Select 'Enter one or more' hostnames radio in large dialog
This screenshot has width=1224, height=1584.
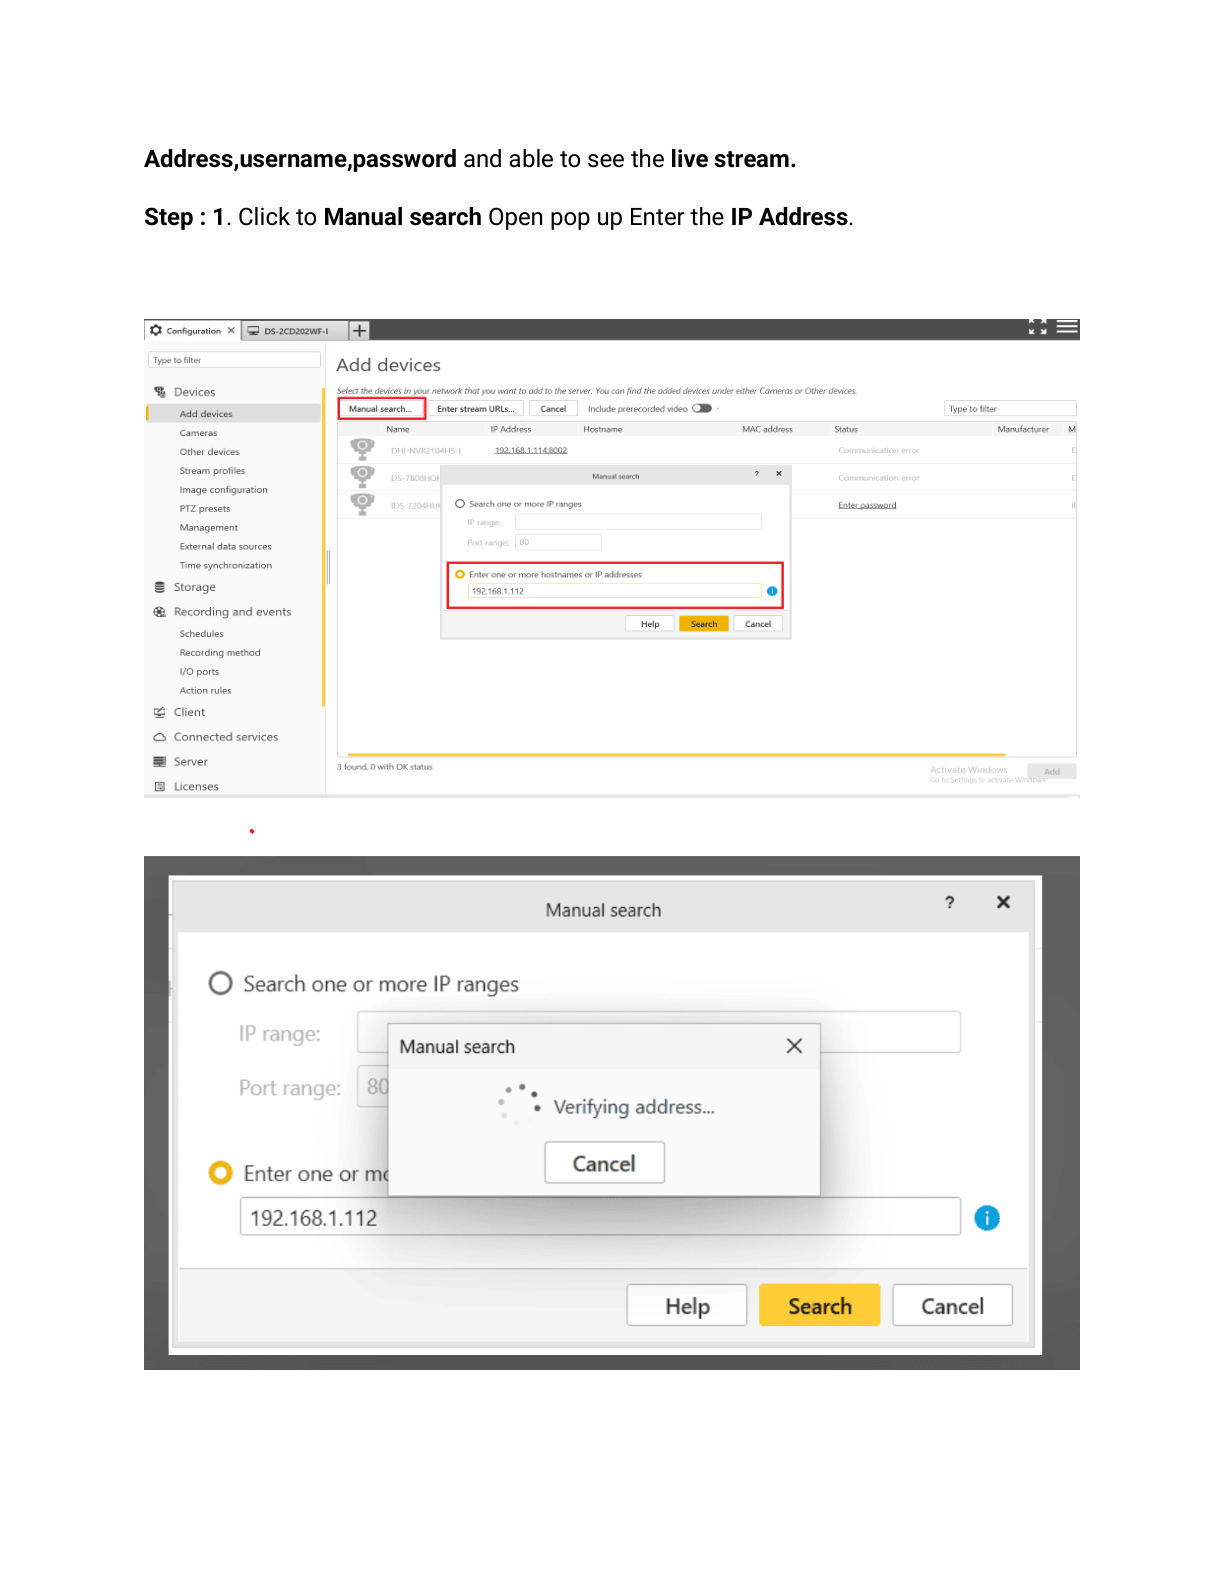click(220, 1173)
